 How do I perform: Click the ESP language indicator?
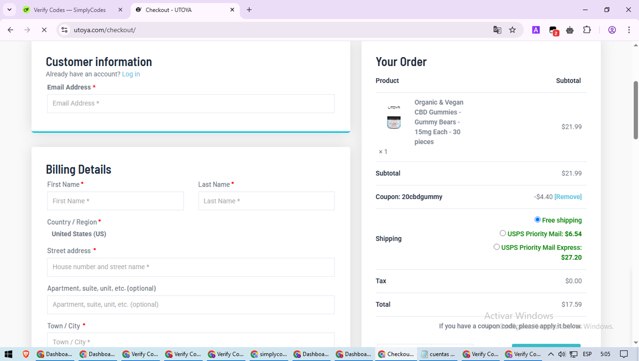pyautogui.click(x=587, y=354)
